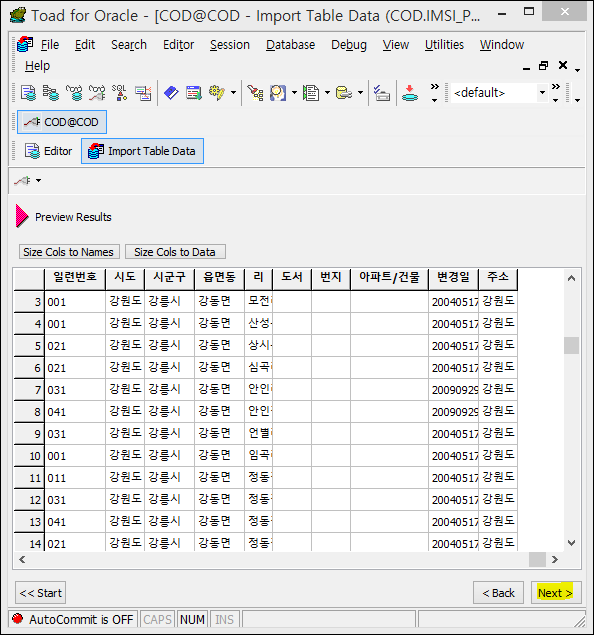
Task: Click the << Start button
Action: coord(40,593)
